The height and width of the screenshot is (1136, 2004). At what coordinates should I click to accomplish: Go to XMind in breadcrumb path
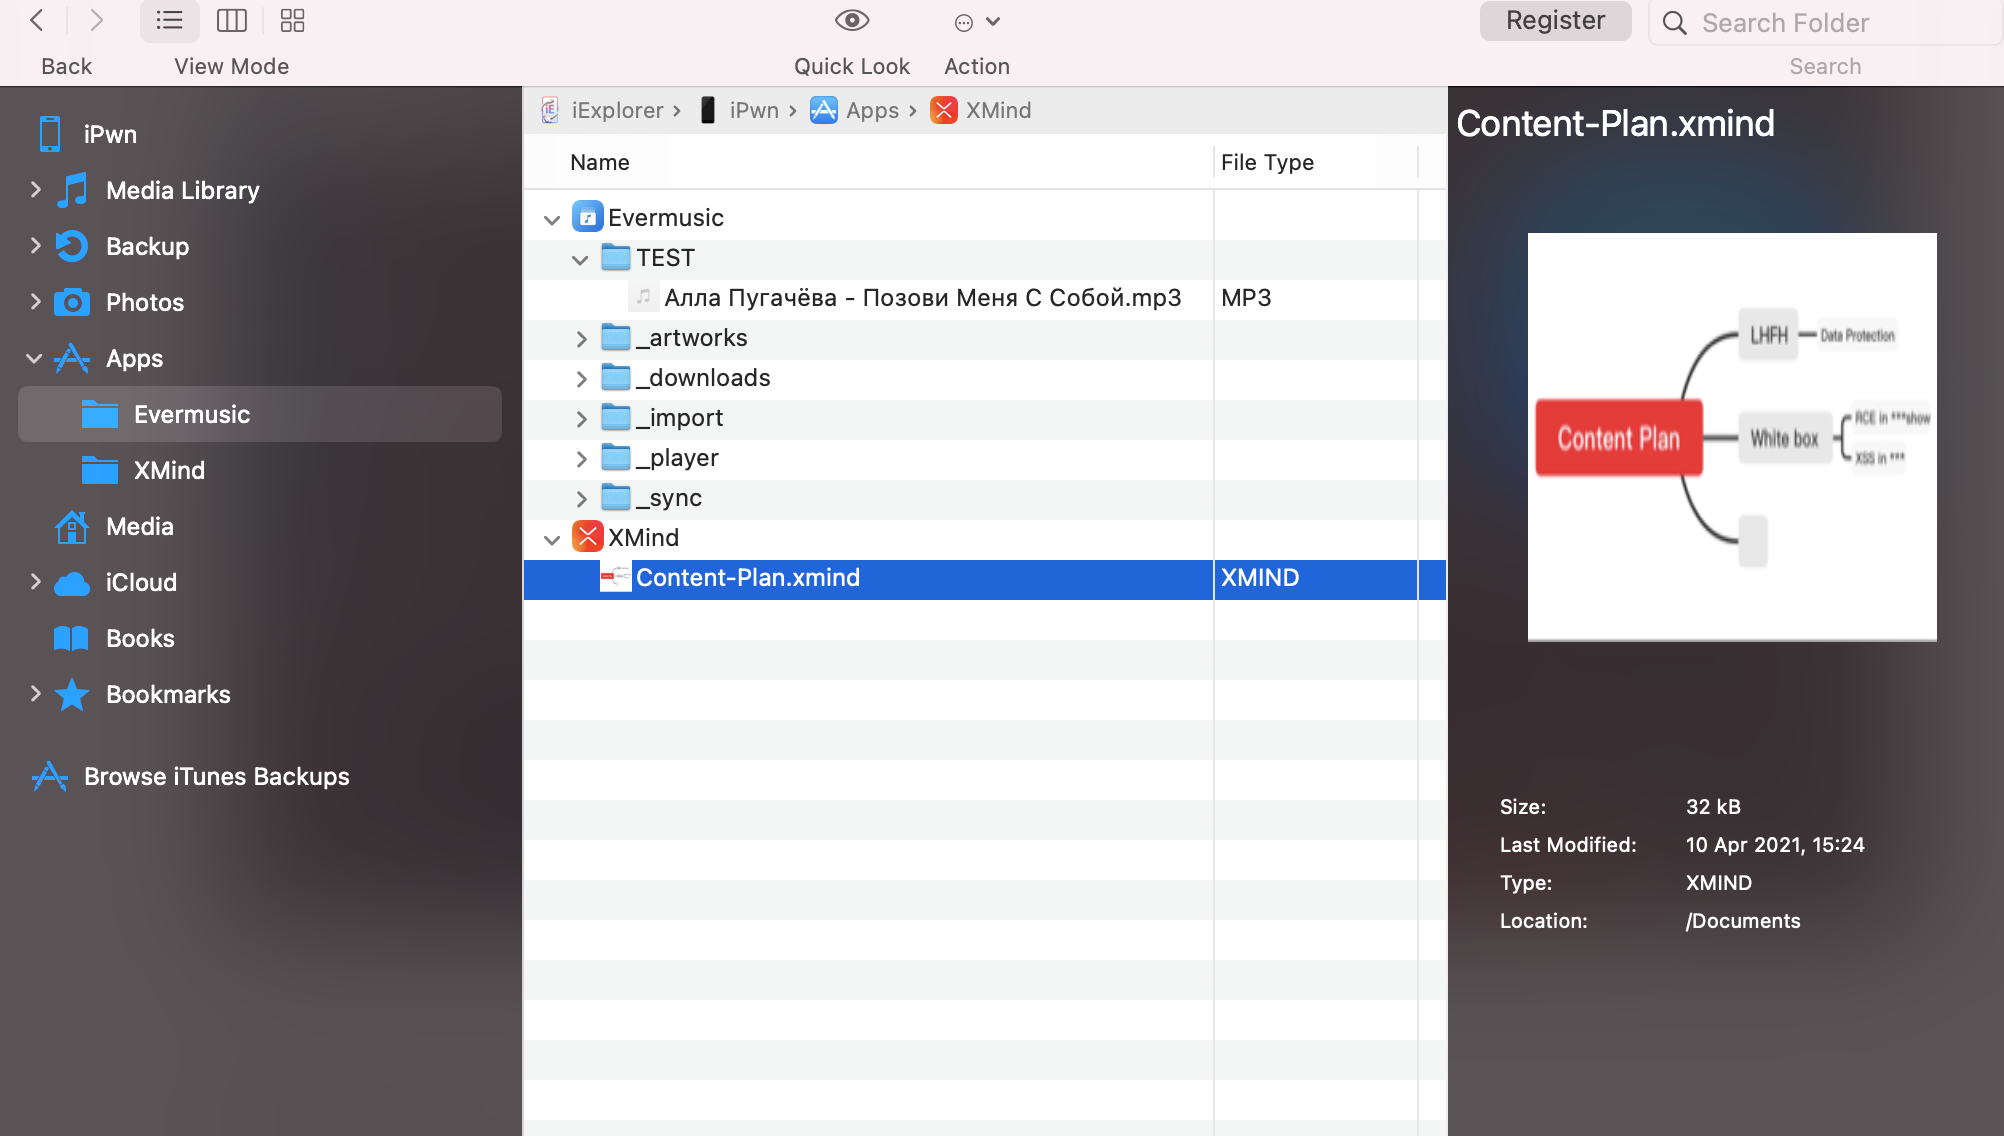click(998, 110)
